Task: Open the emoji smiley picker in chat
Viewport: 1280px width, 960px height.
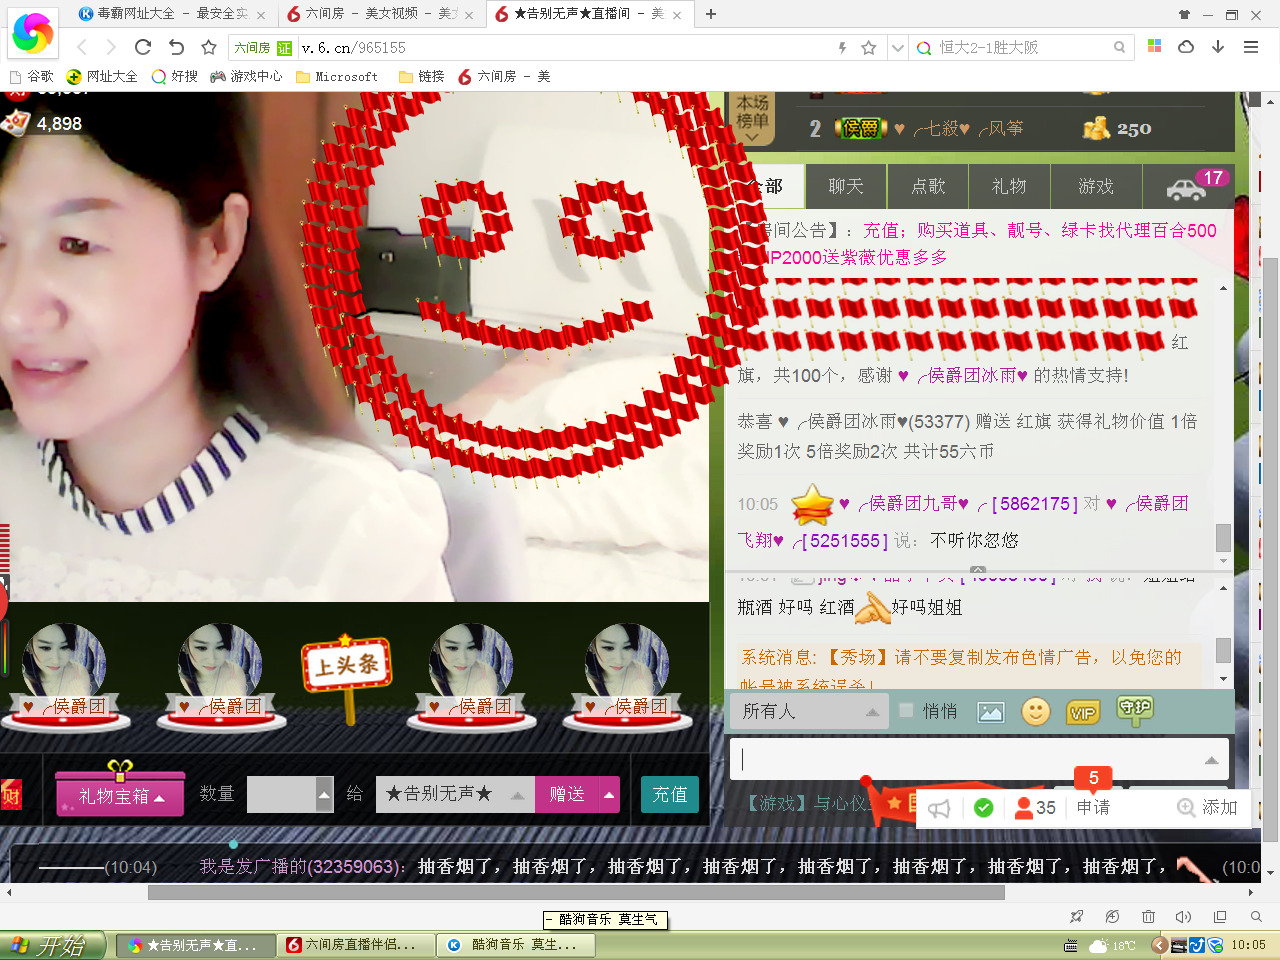Action: (1036, 711)
